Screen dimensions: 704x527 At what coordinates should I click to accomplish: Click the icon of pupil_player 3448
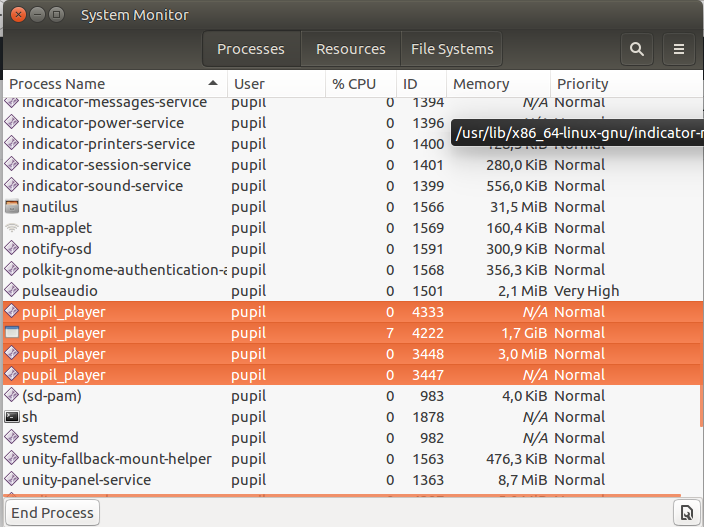[12, 354]
